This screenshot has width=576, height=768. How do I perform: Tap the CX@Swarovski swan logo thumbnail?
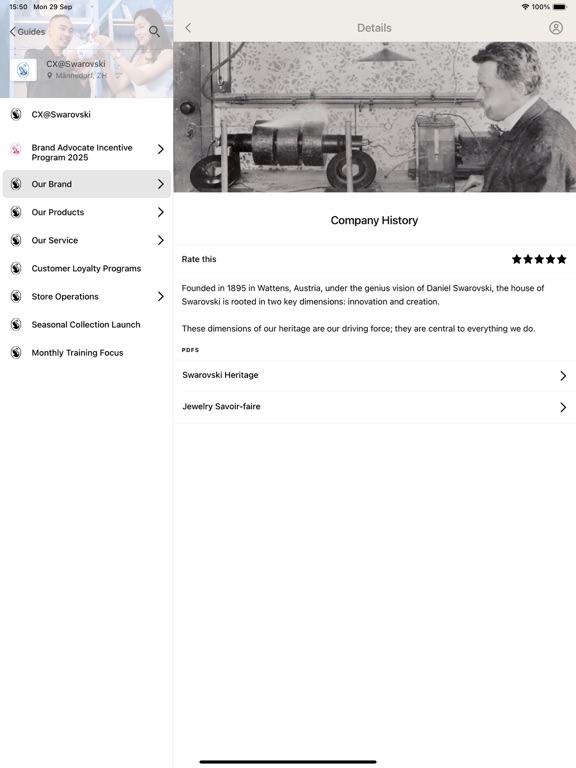[23, 70]
